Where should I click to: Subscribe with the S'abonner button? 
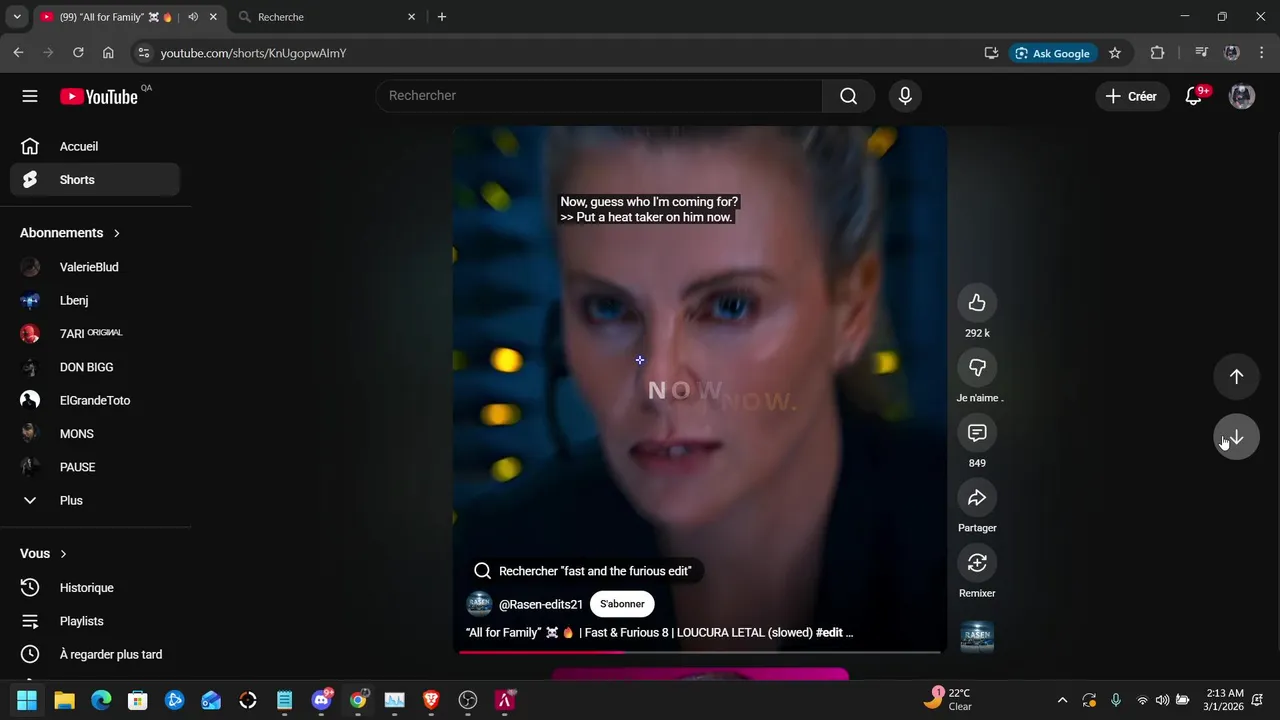(622, 604)
